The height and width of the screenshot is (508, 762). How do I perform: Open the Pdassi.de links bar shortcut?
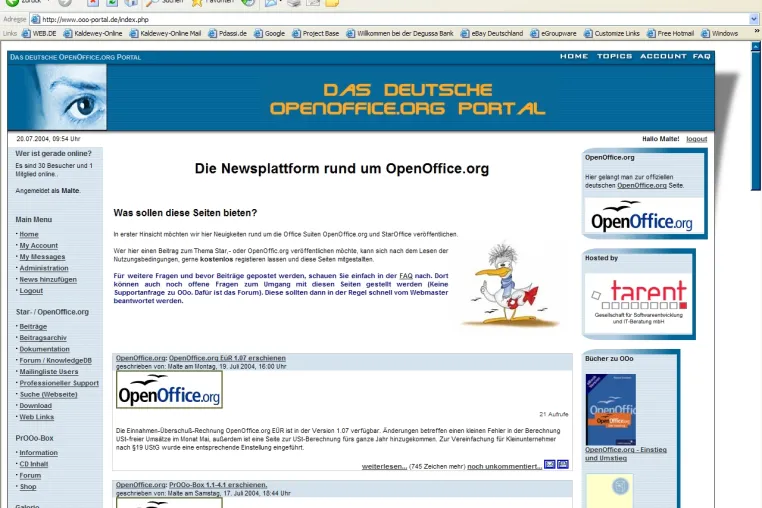point(227,34)
